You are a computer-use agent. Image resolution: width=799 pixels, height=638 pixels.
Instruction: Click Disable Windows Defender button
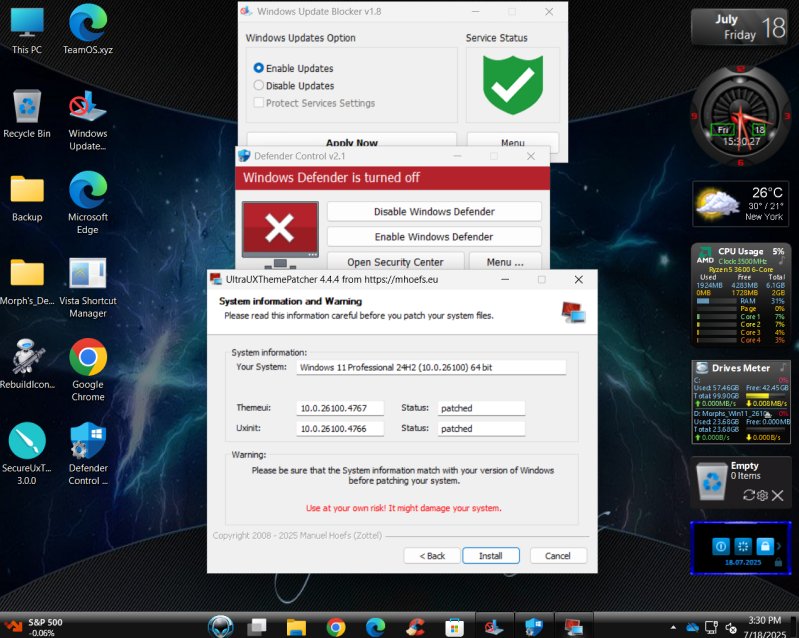click(434, 211)
